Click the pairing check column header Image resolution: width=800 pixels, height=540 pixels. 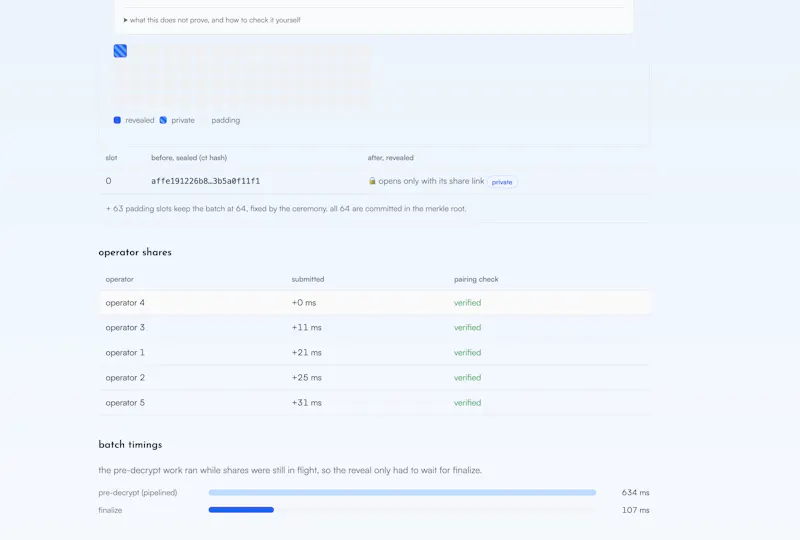pos(476,279)
